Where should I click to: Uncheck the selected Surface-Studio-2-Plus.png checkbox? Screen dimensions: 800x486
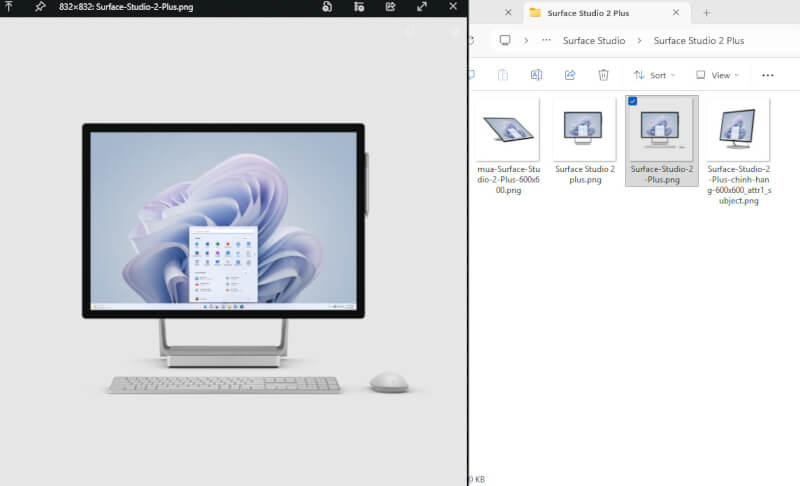632,102
